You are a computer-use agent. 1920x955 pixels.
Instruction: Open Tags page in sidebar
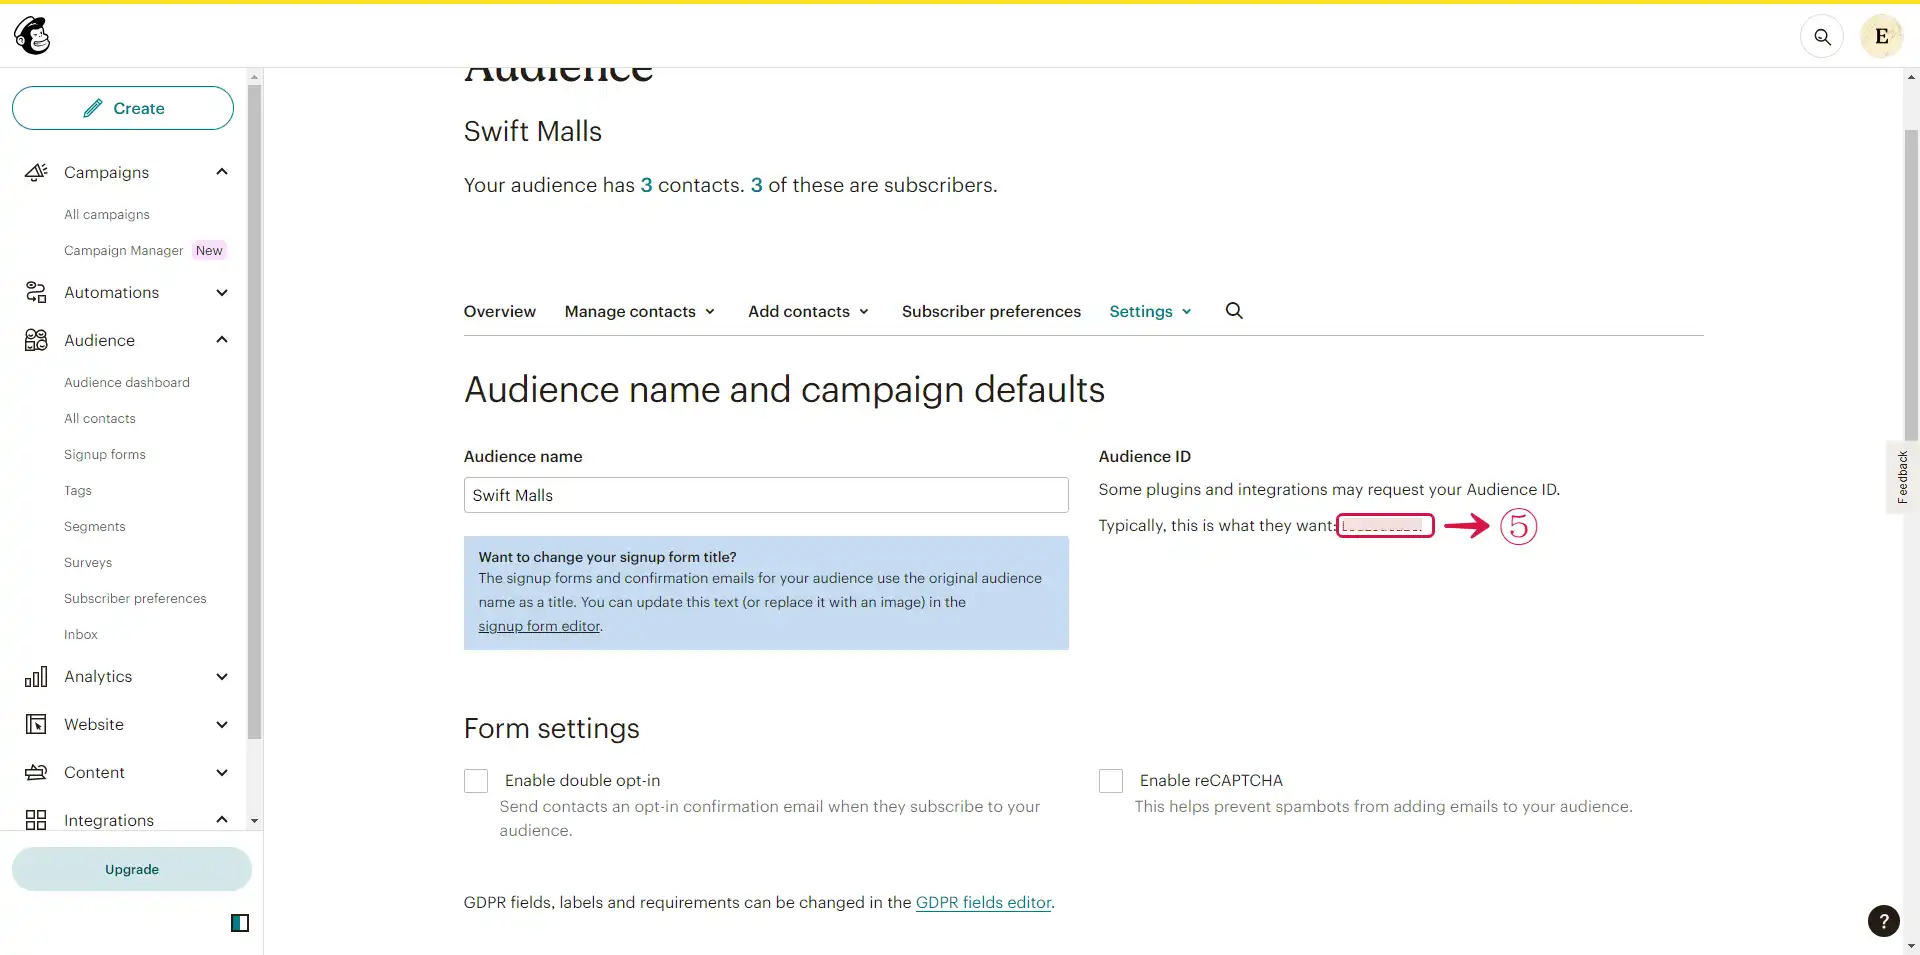(78, 490)
